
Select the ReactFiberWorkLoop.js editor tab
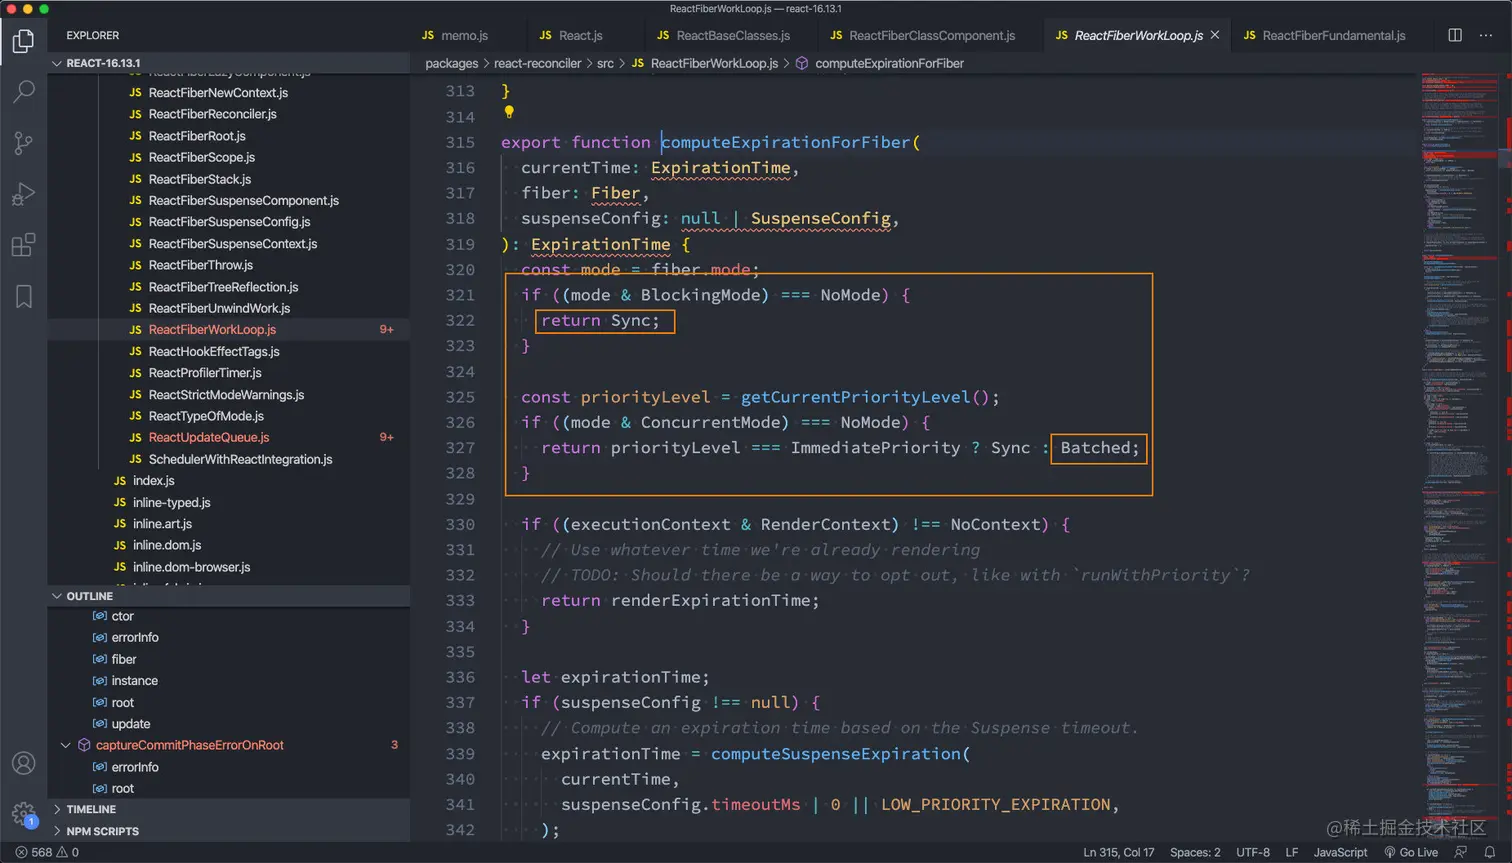(x=1138, y=35)
